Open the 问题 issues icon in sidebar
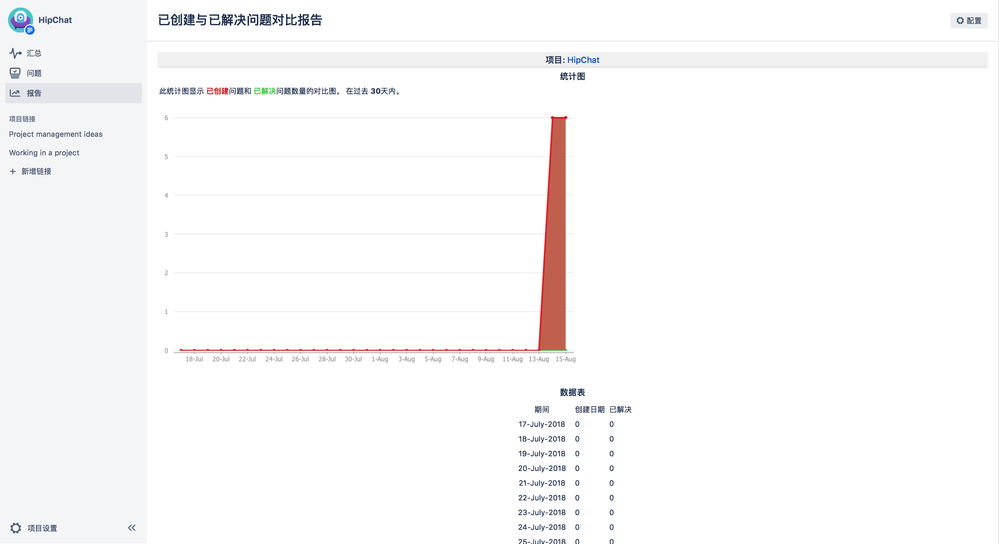Image resolution: width=999 pixels, height=544 pixels. coord(15,73)
